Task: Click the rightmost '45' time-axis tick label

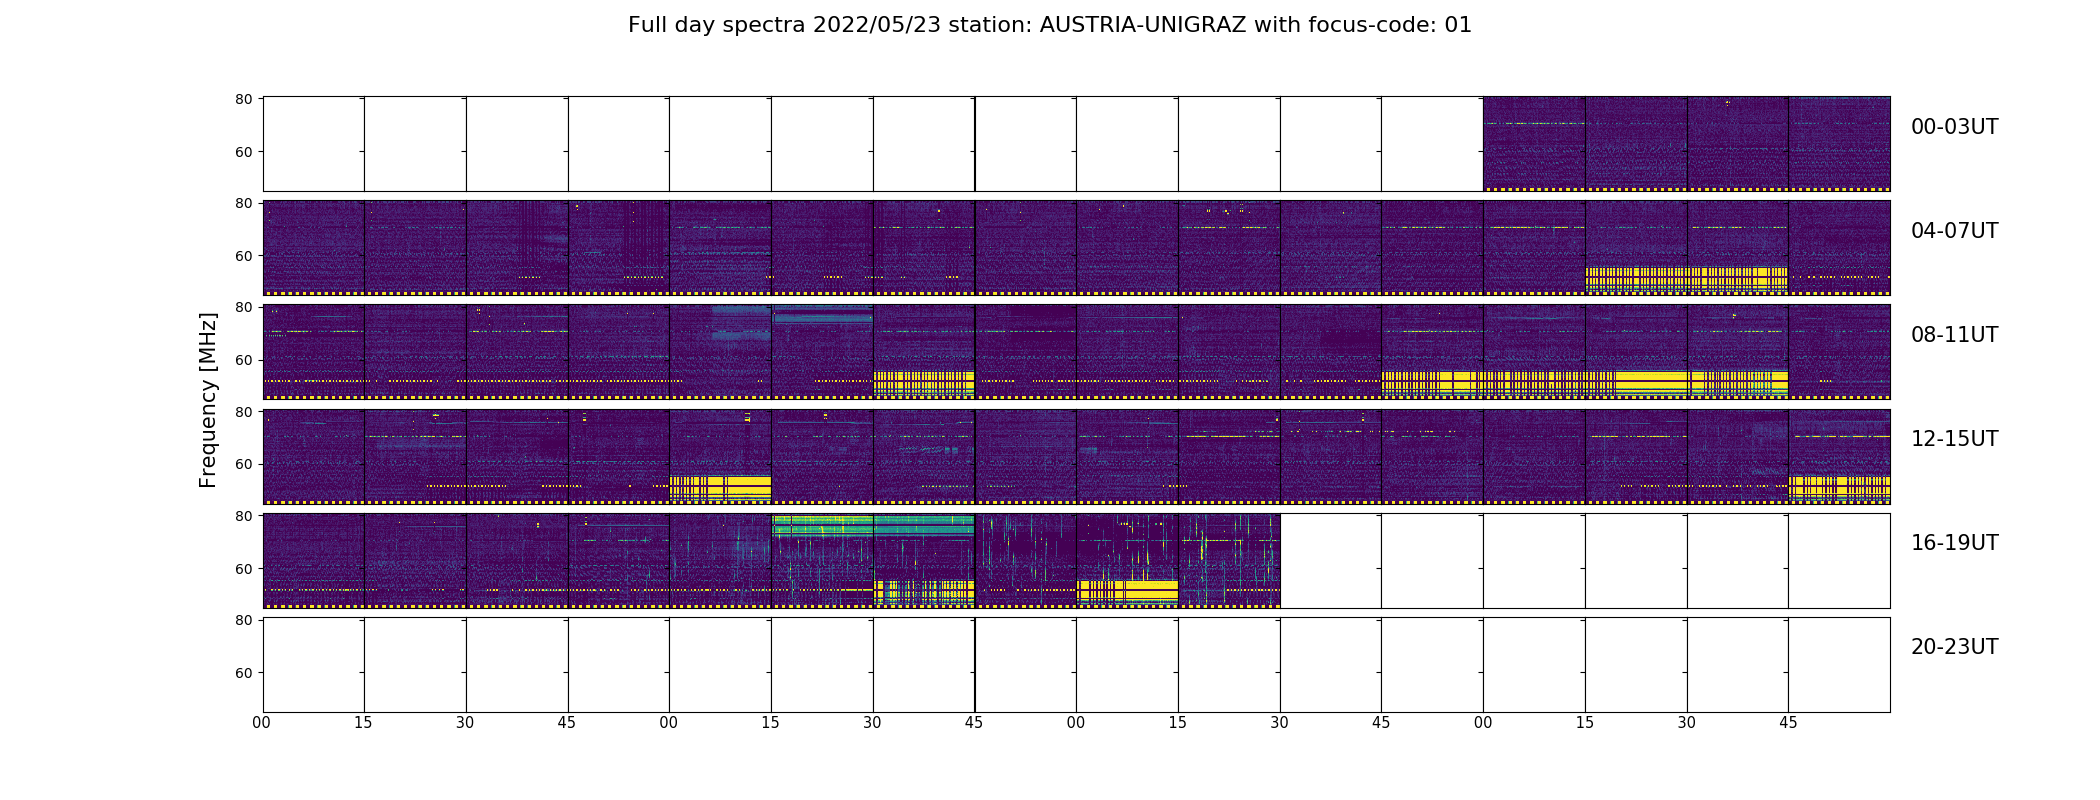Action: 1788,722
